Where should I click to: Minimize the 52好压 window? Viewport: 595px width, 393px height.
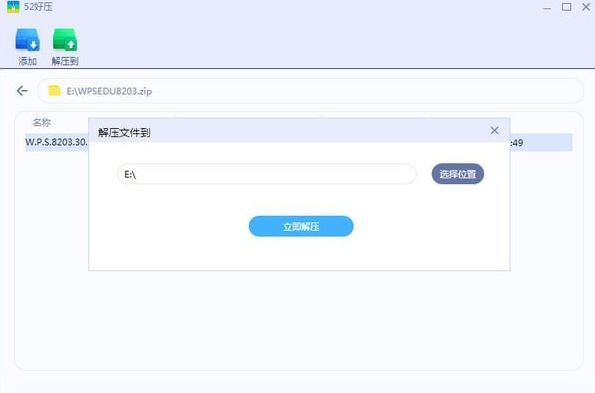(547, 7)
